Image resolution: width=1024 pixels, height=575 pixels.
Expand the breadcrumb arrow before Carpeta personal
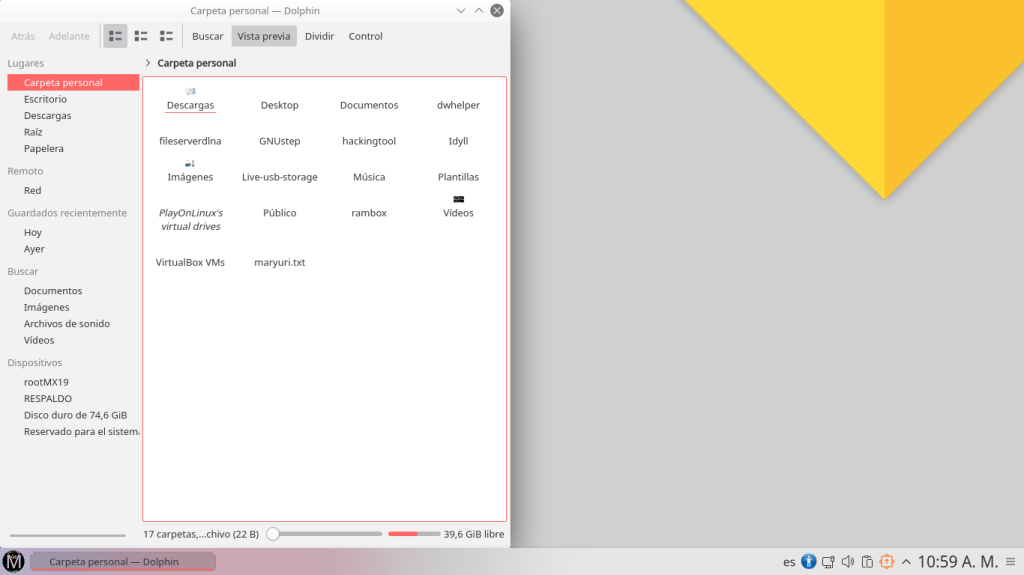tap(148, 63)
